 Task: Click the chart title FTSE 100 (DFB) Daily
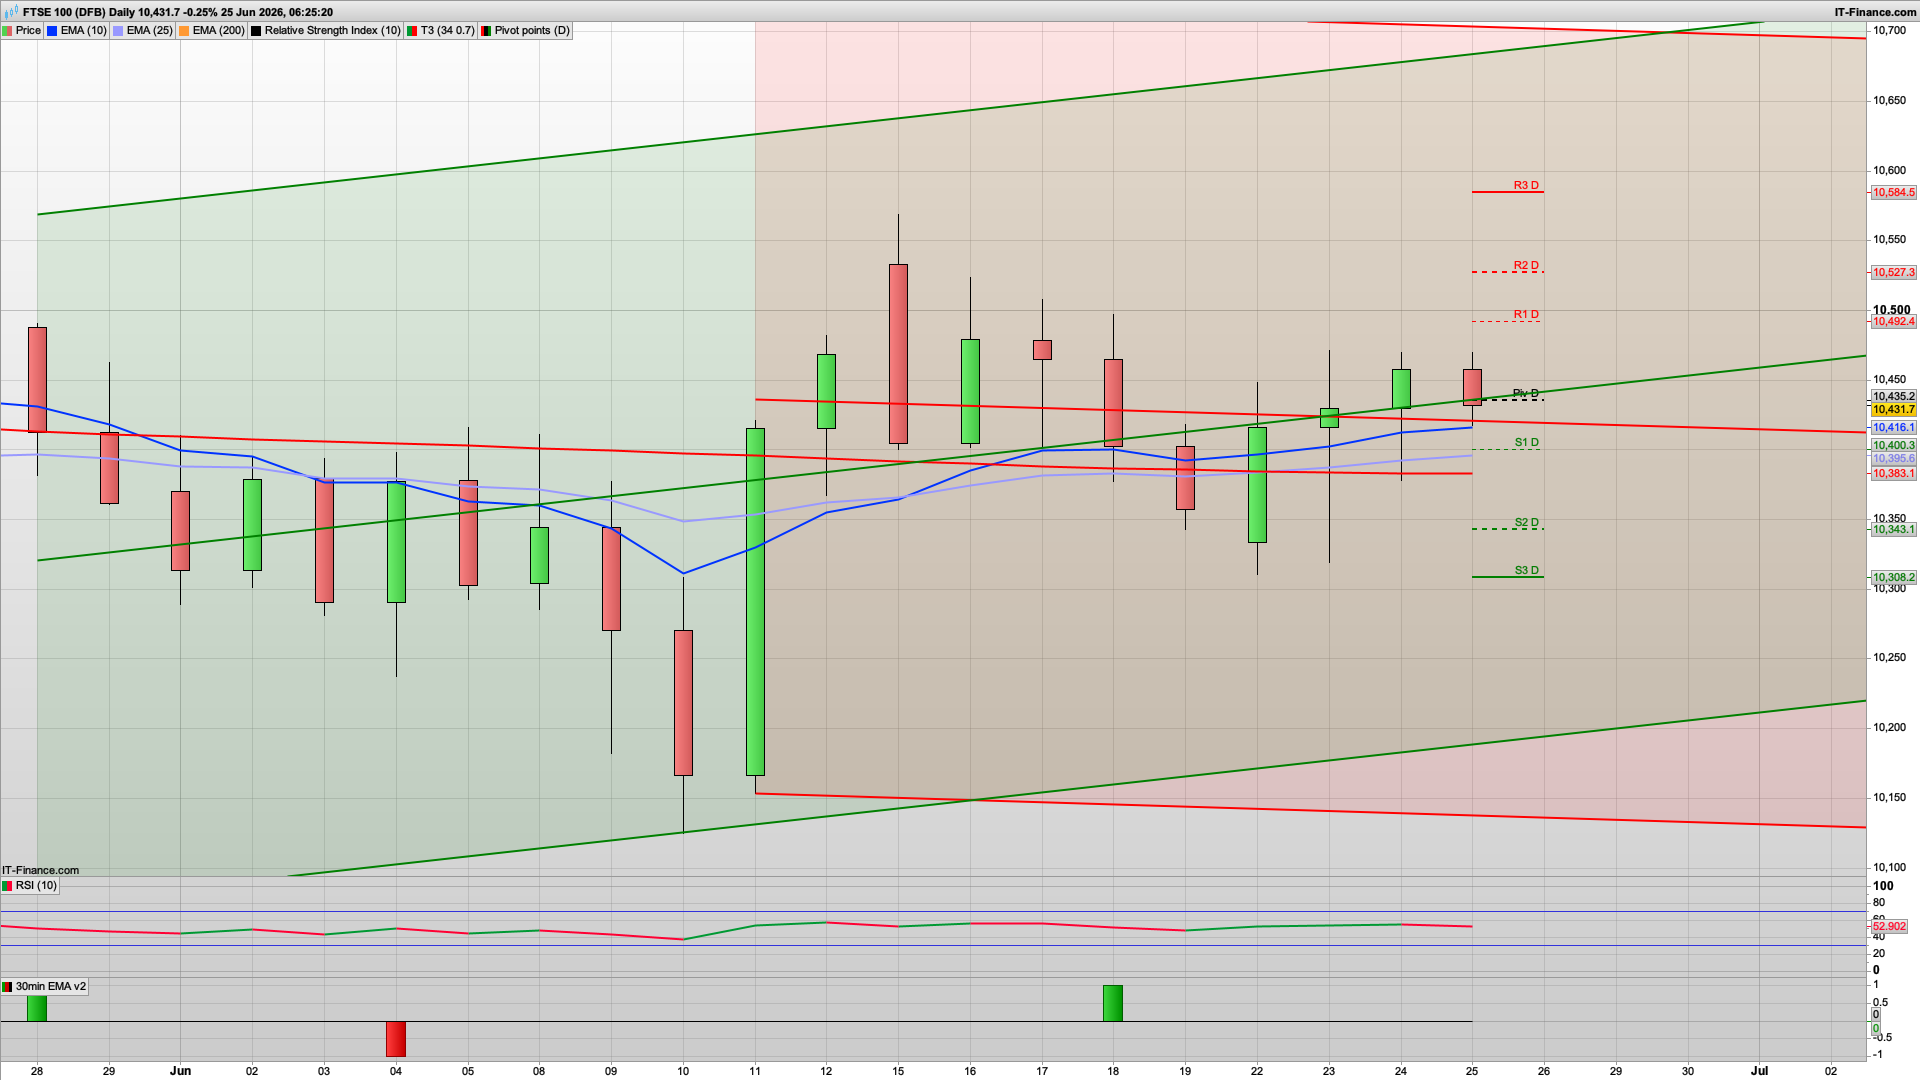(78, 12)
